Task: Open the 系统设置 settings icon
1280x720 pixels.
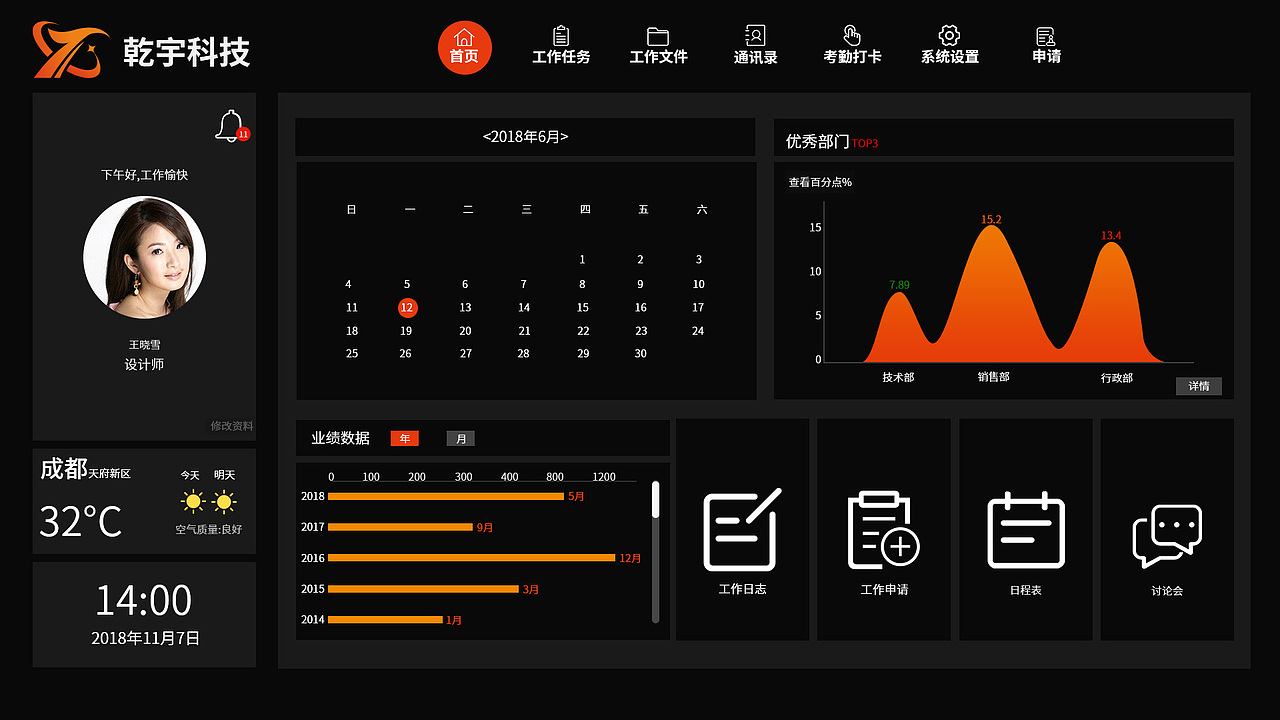Action: [948, 46]
